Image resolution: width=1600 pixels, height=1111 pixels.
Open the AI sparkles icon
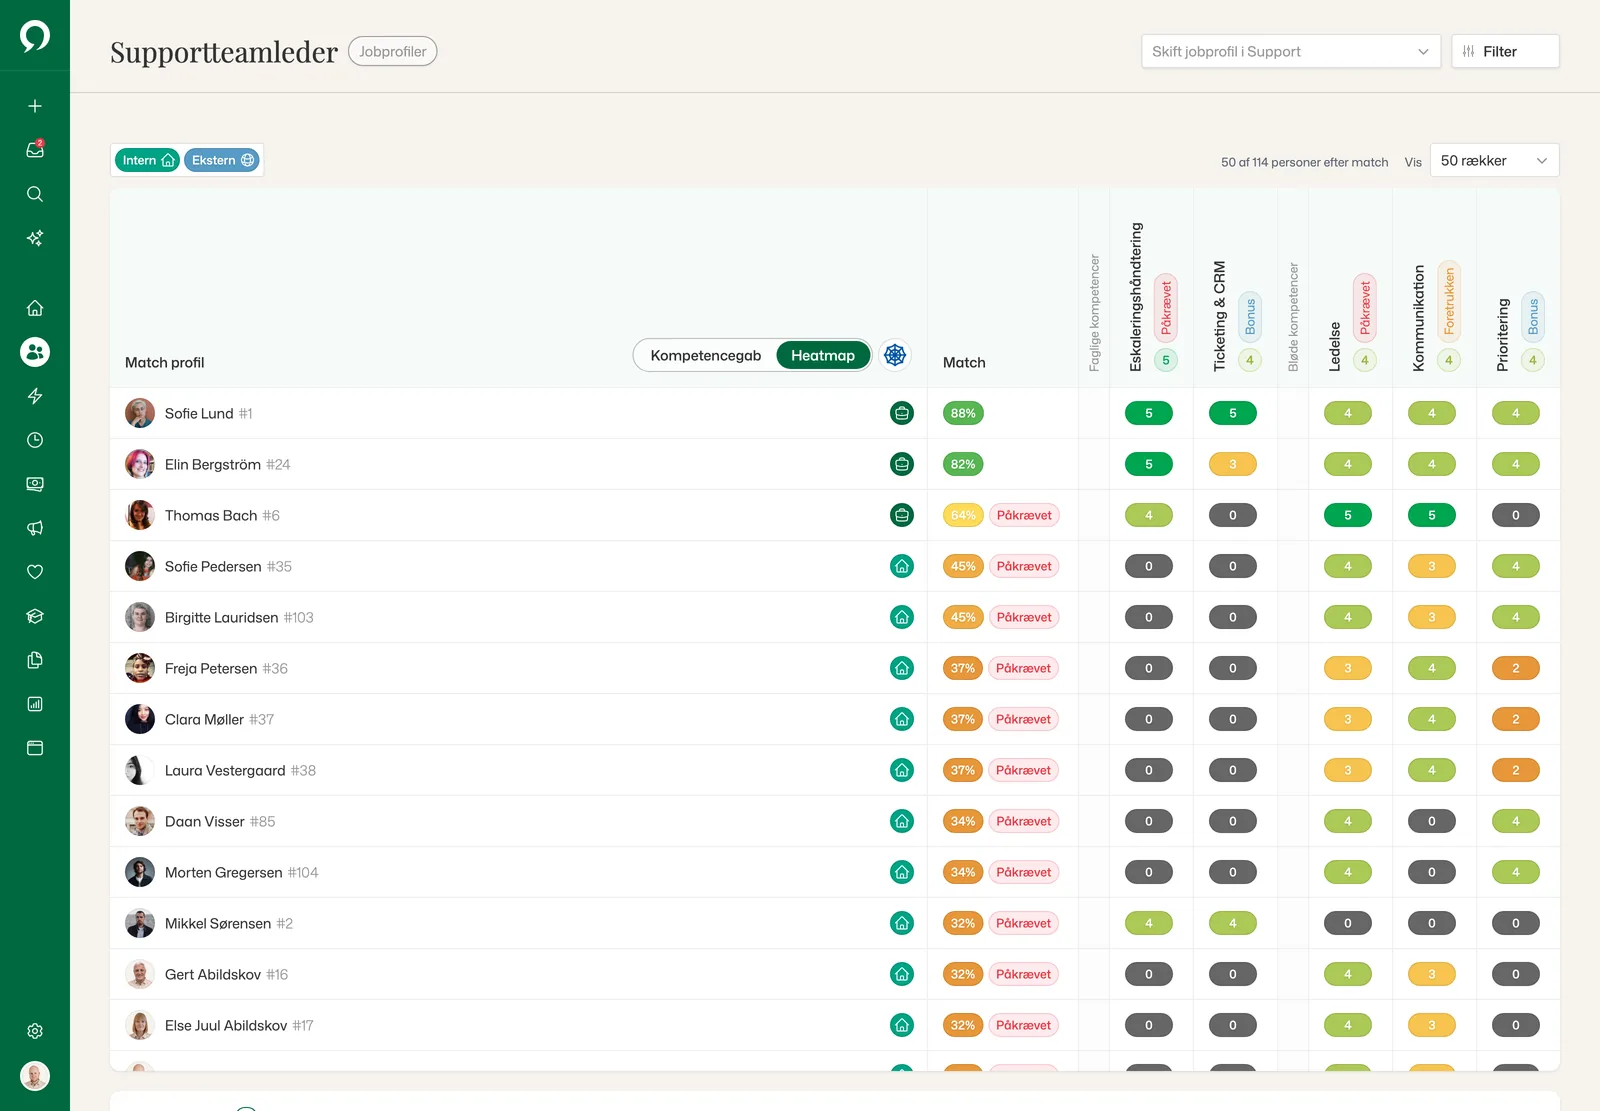tap(35, 238)
